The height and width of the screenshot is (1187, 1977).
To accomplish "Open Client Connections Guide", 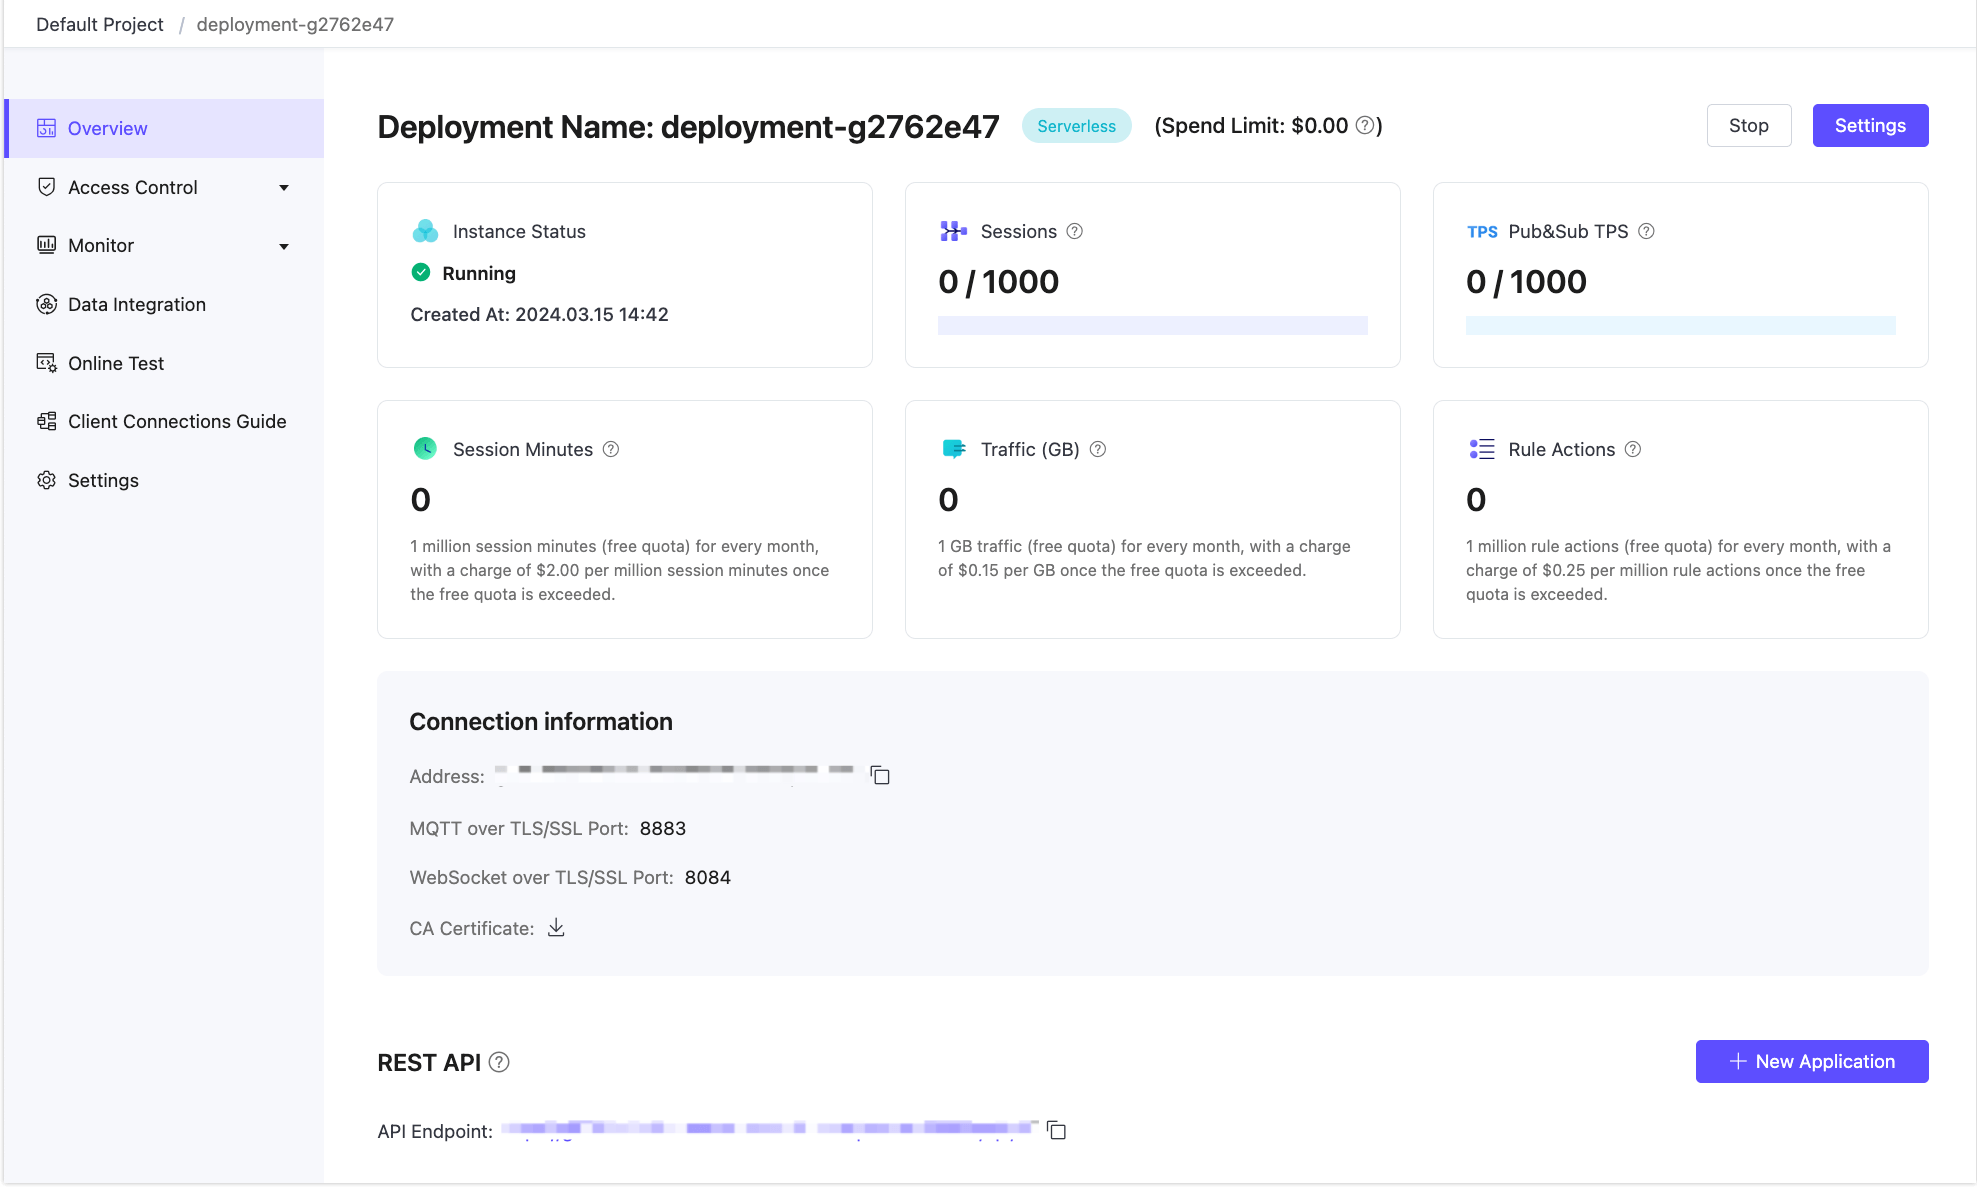I will click(164, 421).
